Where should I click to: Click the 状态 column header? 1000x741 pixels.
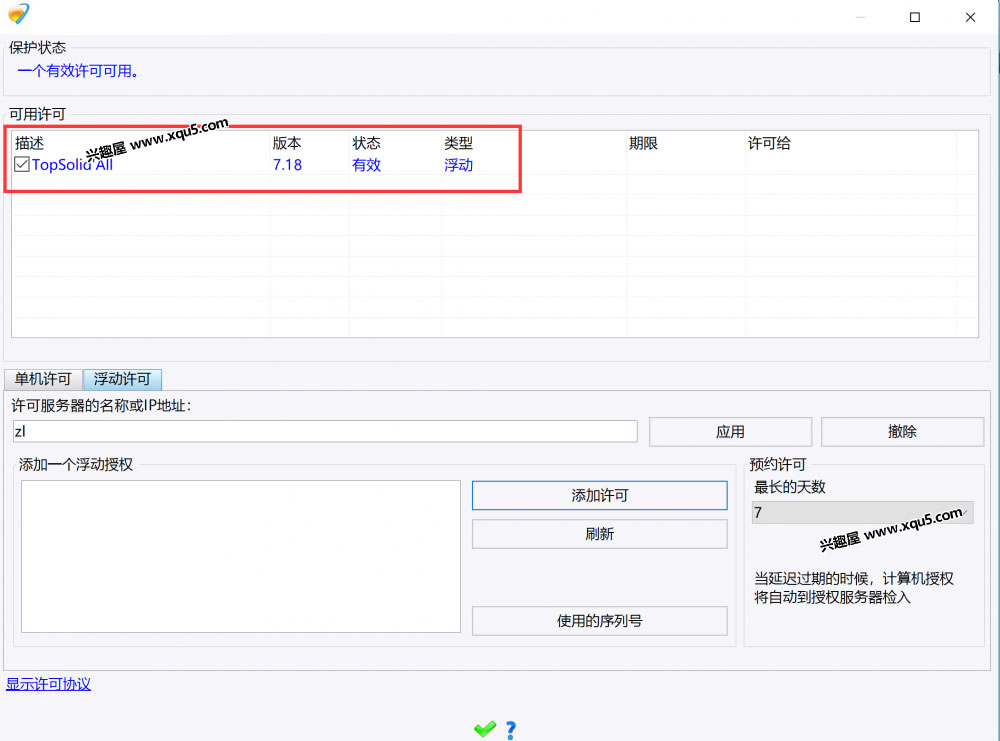367,143
